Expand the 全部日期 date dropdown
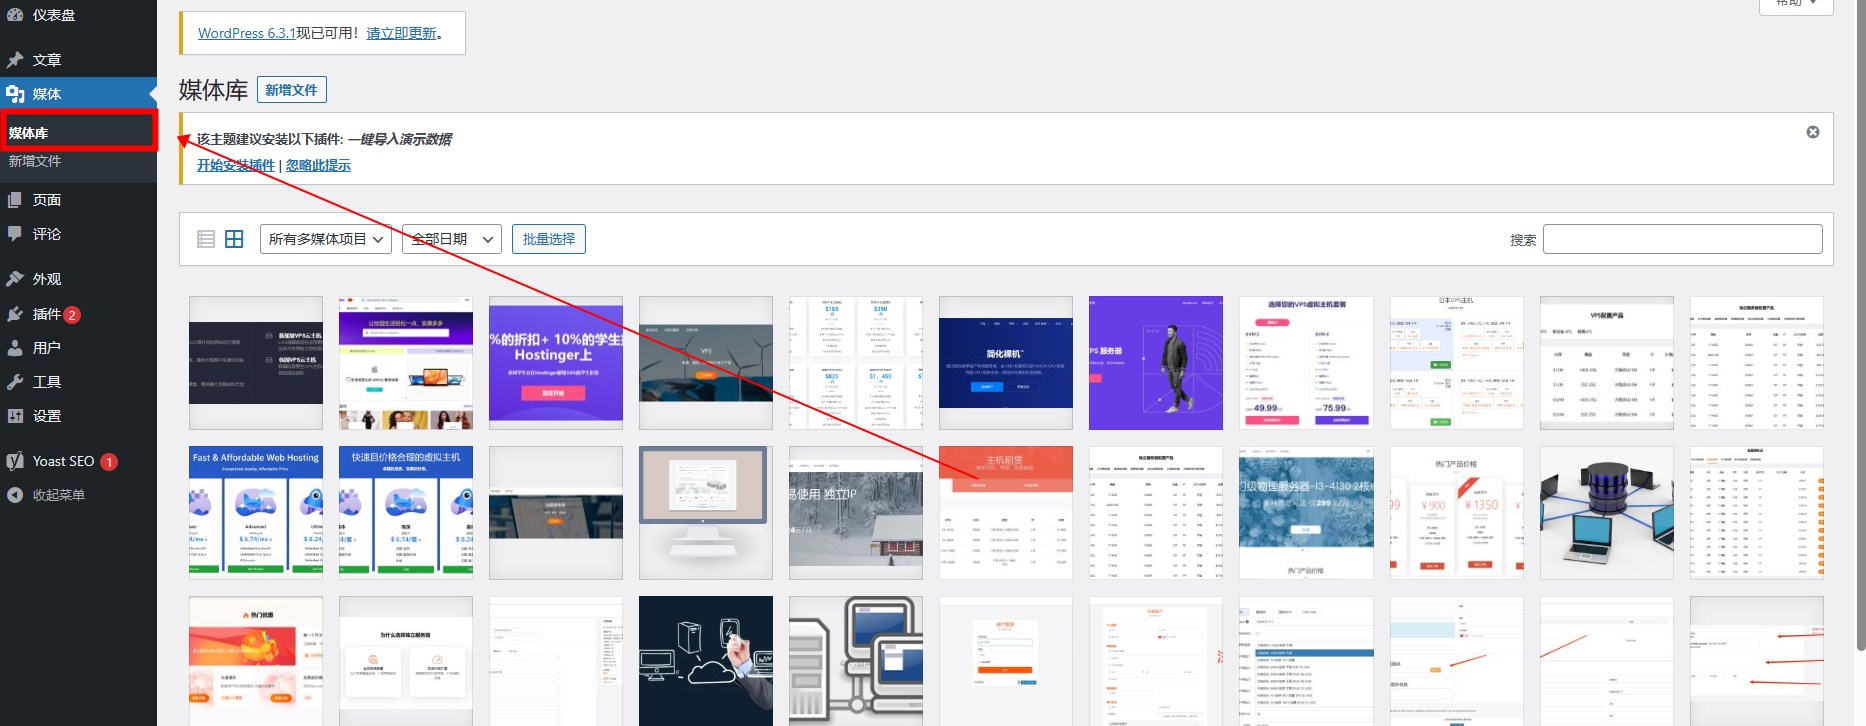Screen dimensions: 1866x726 point(450,239)
